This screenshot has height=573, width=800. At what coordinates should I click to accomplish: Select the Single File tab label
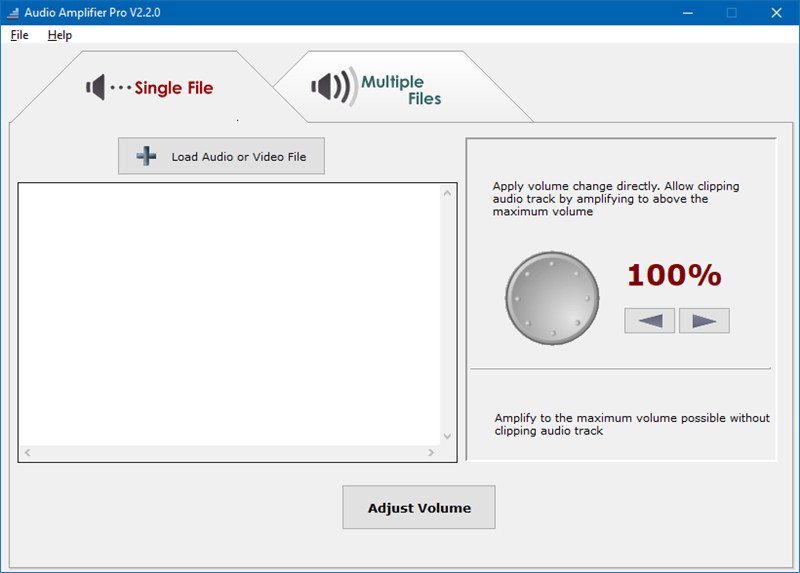pos(173,88)
